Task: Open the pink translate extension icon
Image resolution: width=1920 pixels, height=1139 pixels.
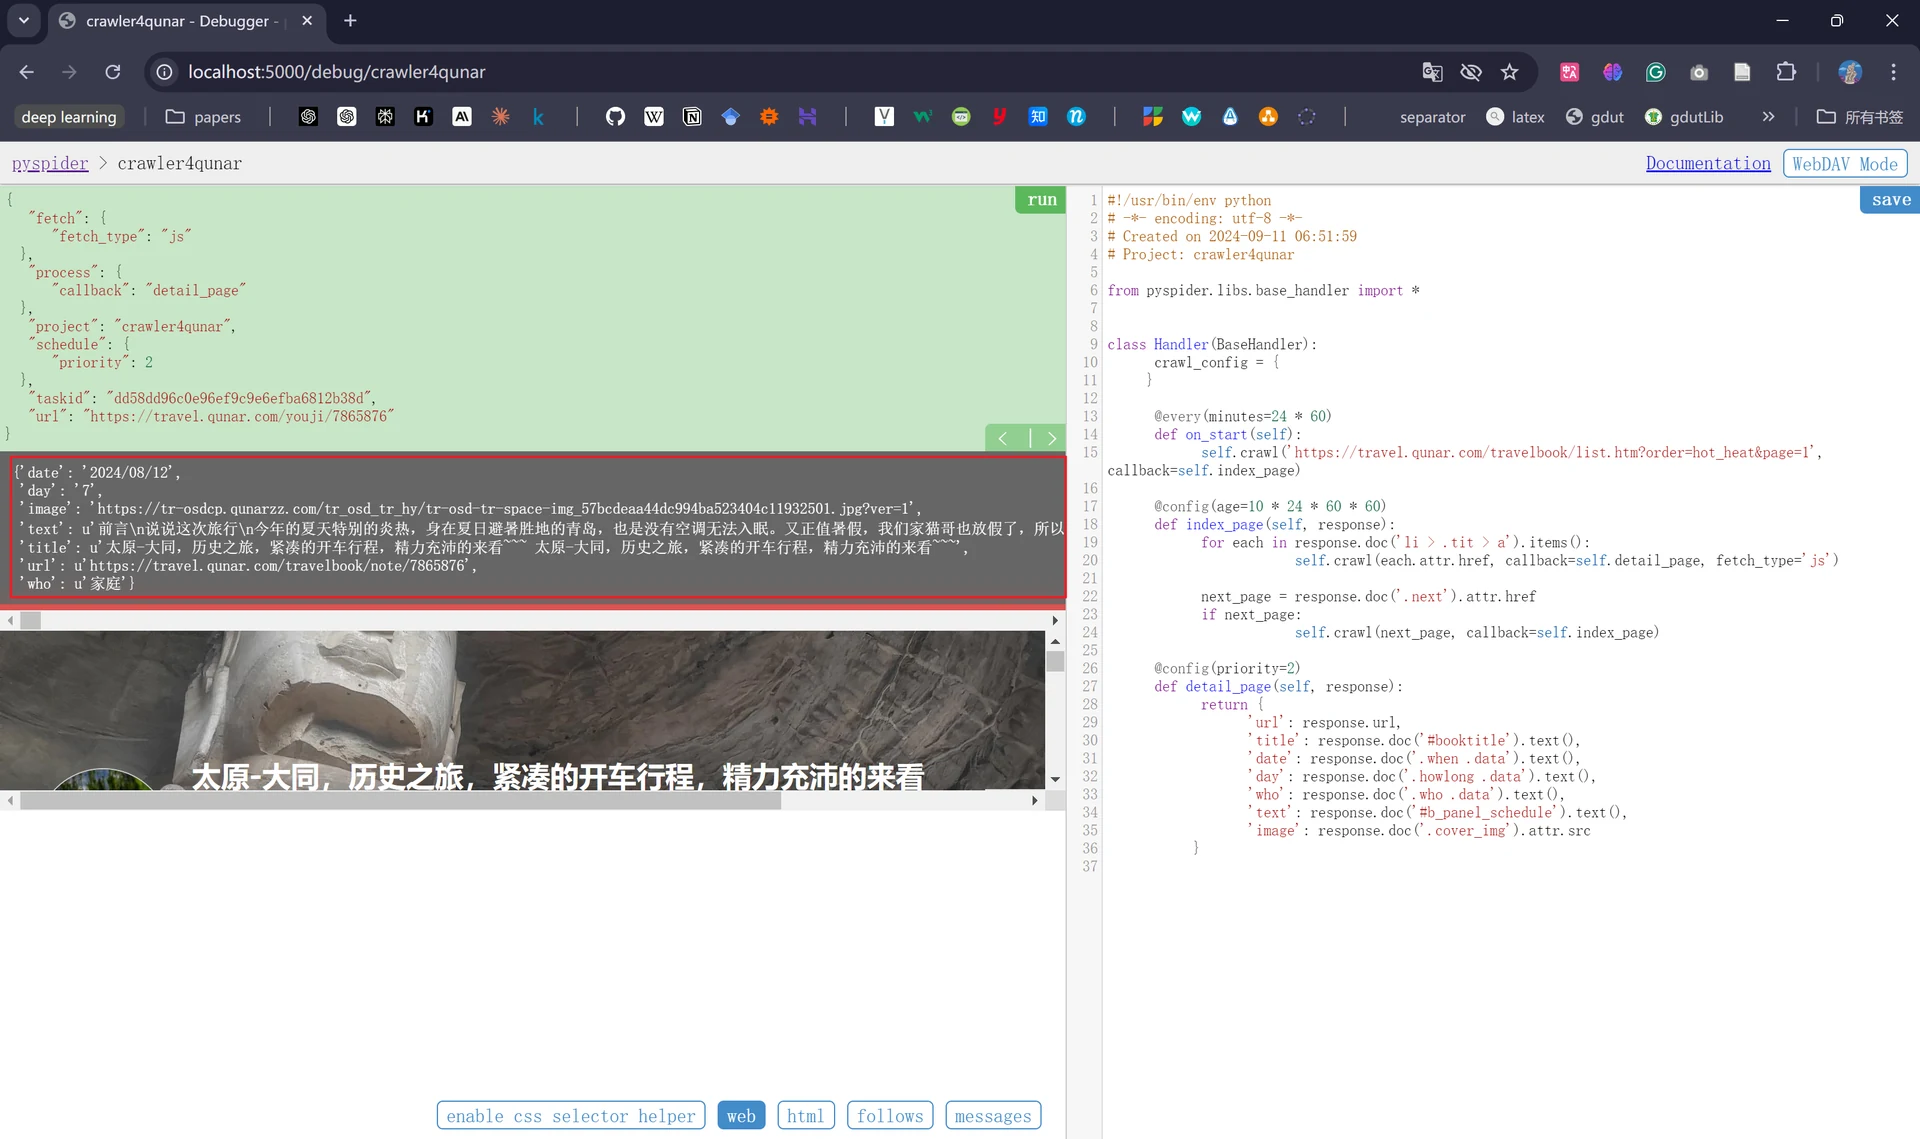Action: coord(1569,72)
